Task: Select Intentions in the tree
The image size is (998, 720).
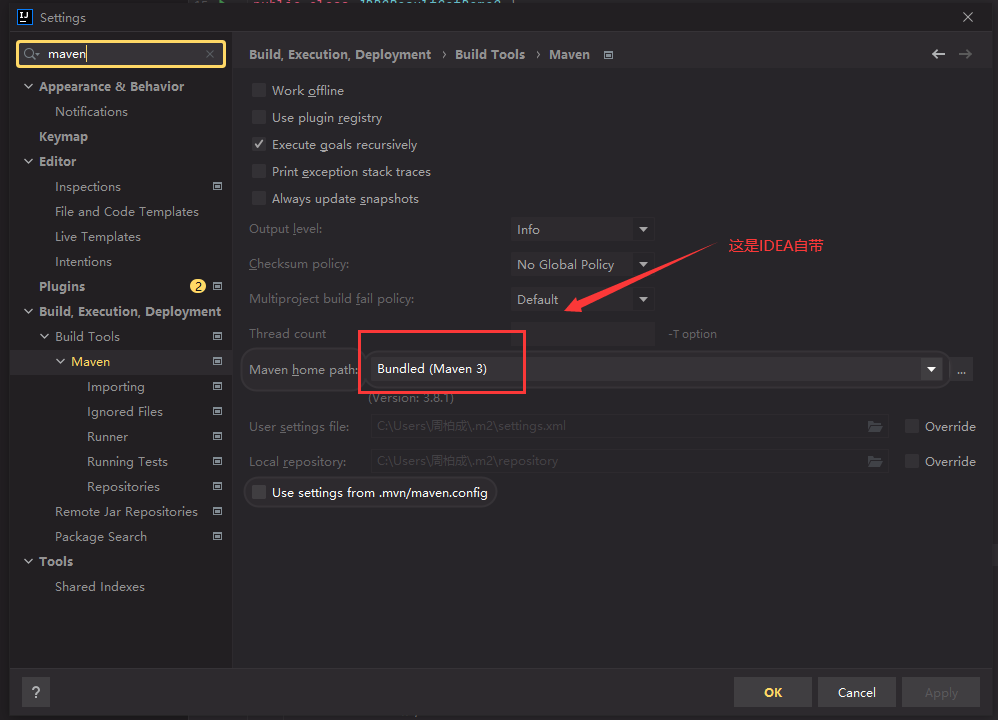Action: click(83, 262)
